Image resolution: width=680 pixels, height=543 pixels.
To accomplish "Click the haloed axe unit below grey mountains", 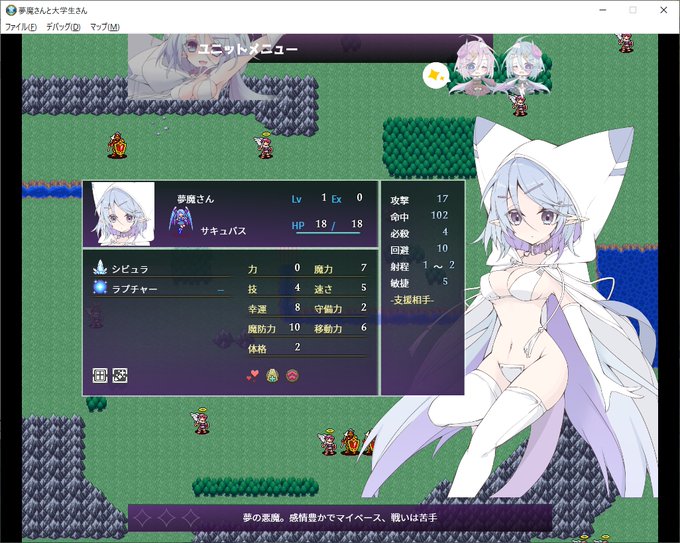I will [x=264, y=144].
